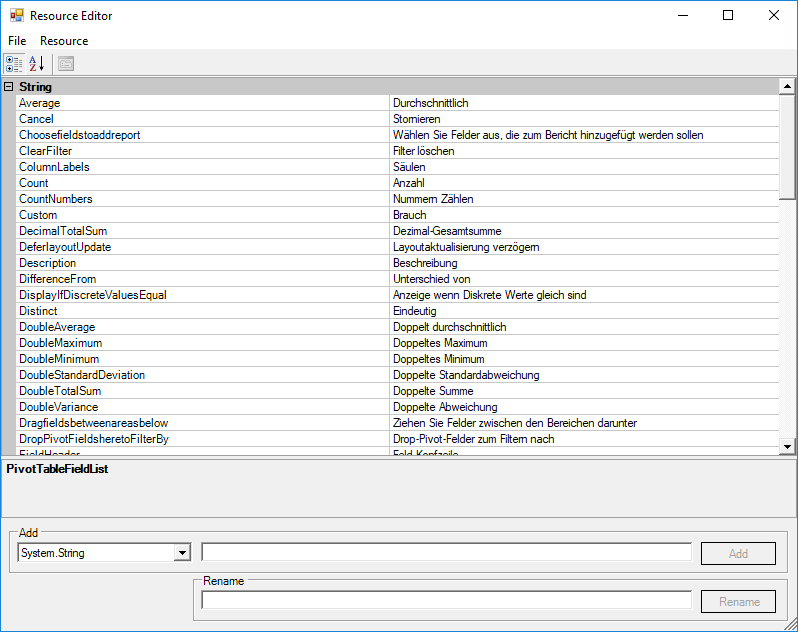
Task: Sort properties alphabetically with the A-Z icon
Action: tap(36, 64)
